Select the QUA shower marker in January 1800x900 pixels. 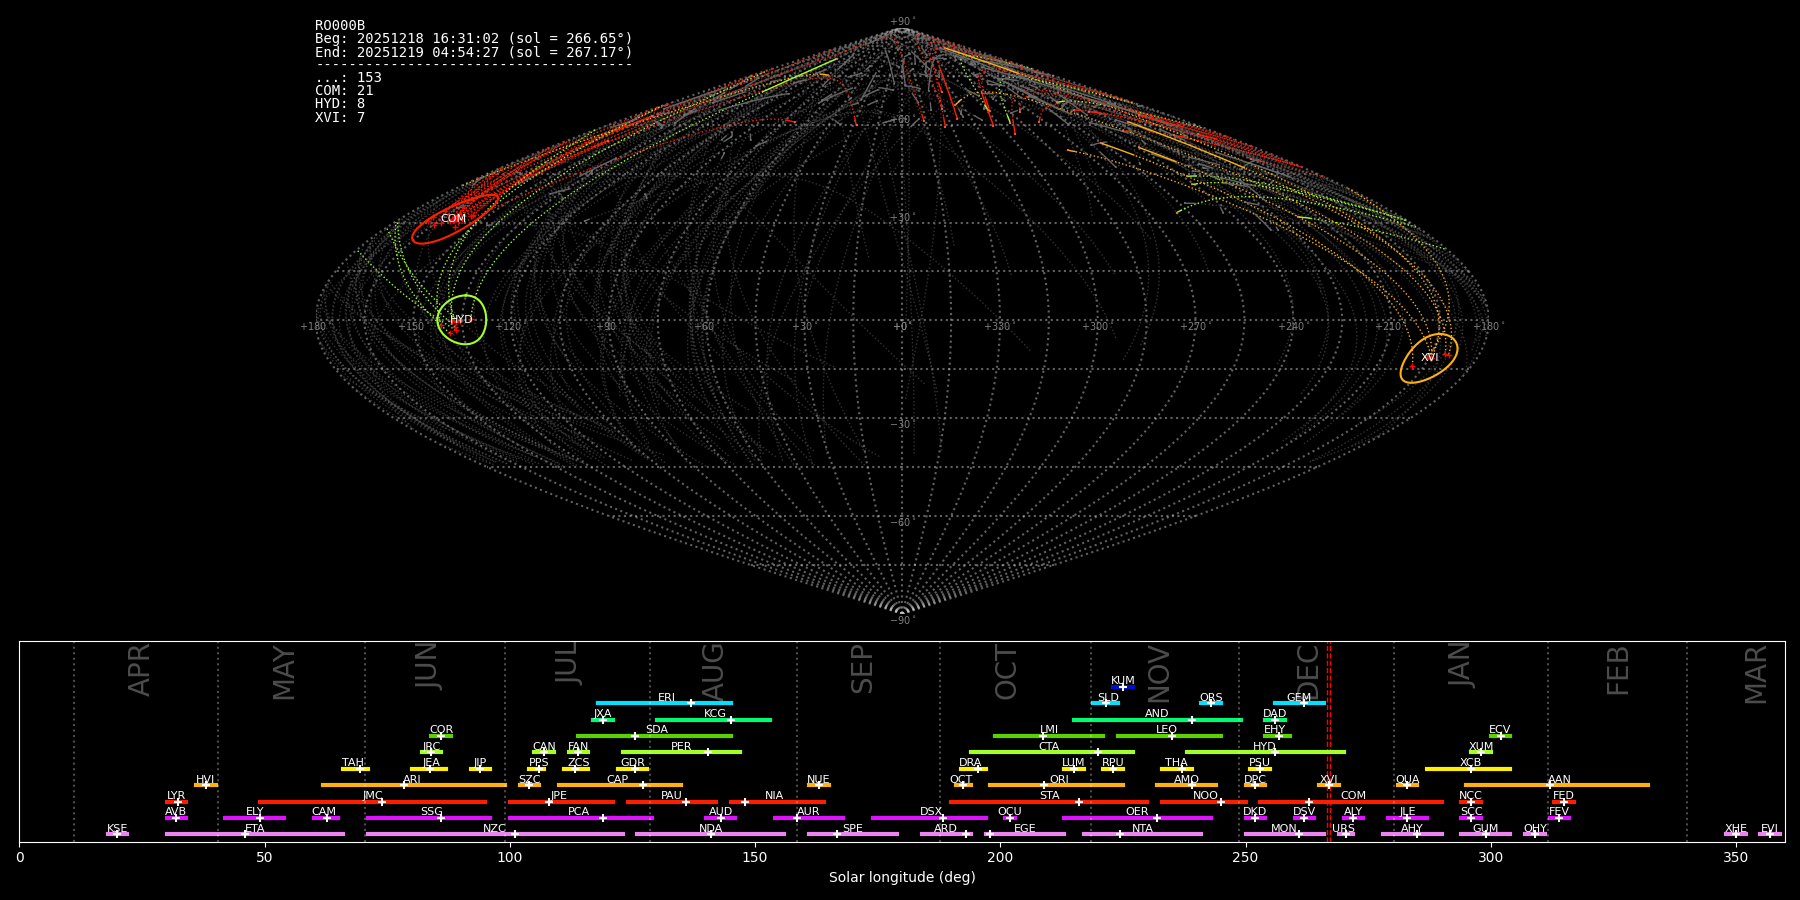tap(1407, 785)
